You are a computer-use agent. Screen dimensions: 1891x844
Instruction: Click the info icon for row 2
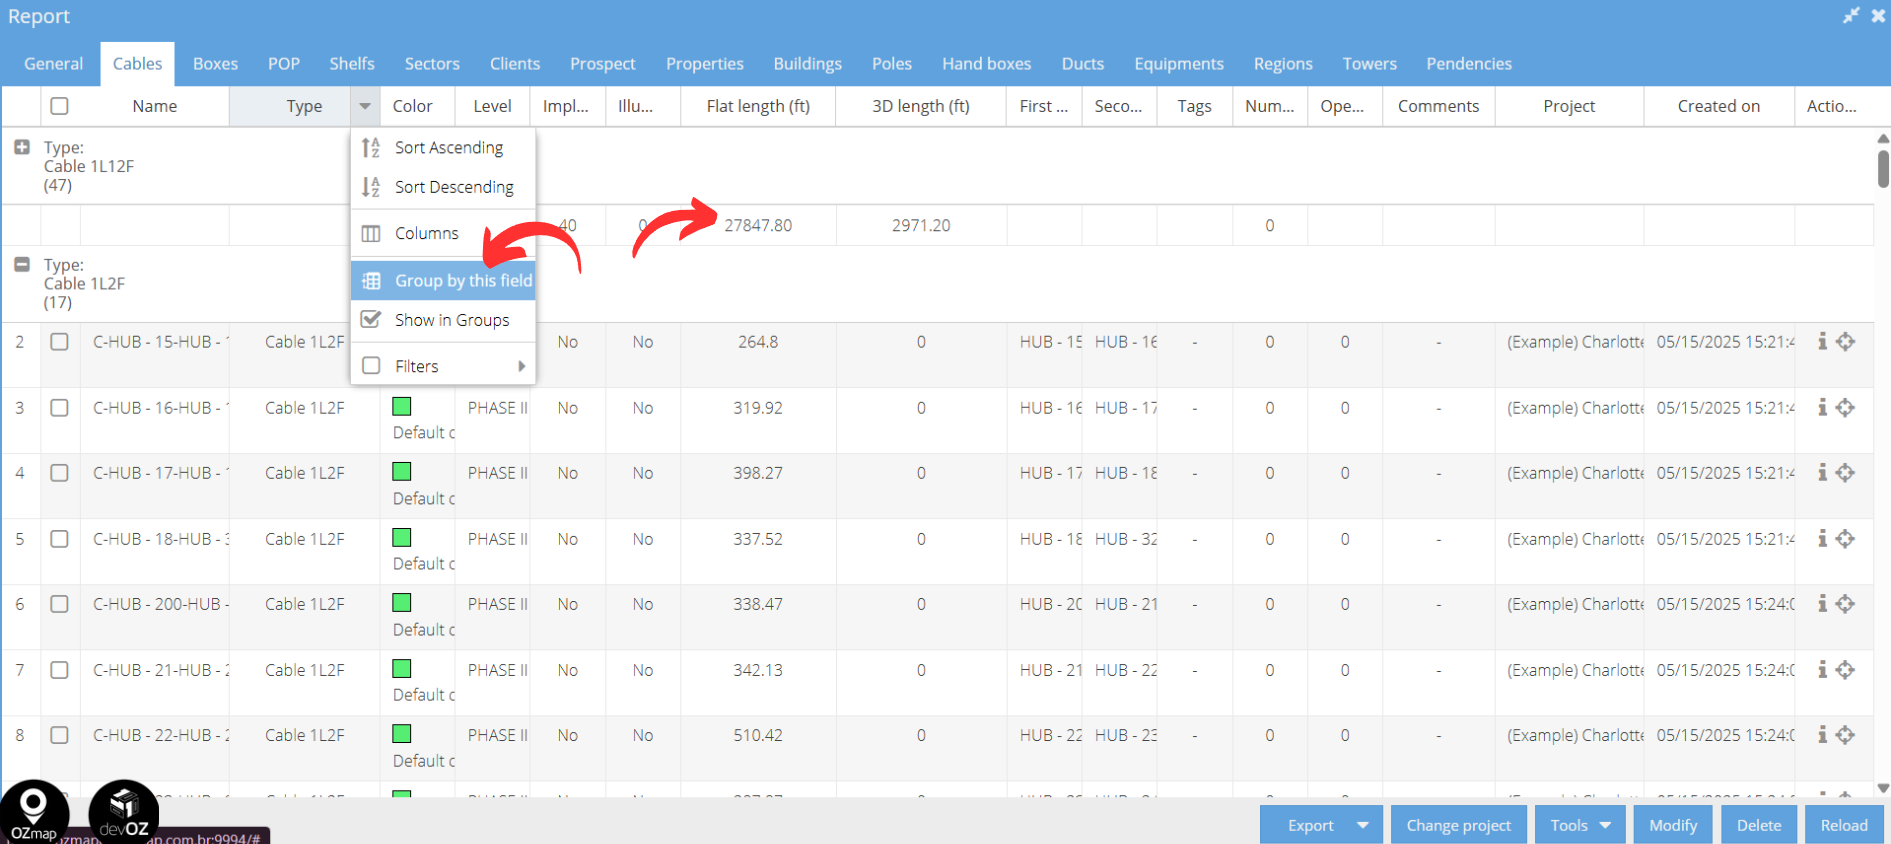tap(1822, 342)
